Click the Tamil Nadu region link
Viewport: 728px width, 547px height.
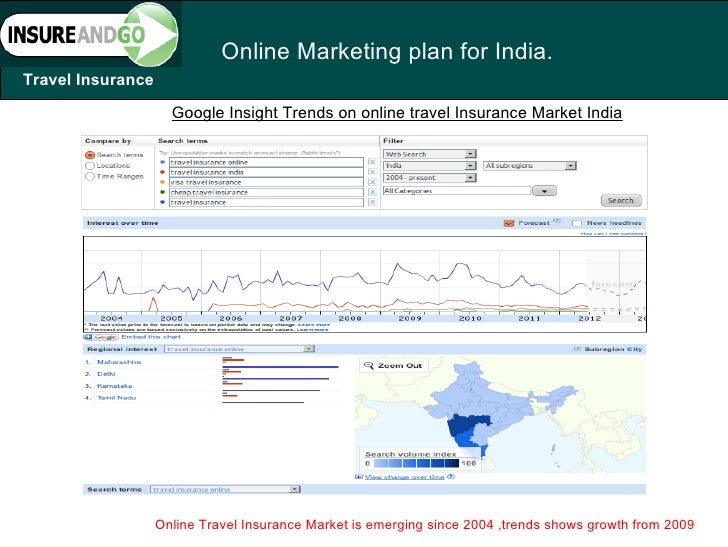117,398
